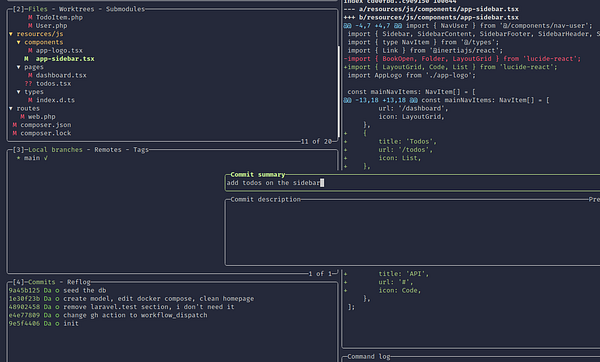Screen dimensions: 600x362
Task: Switch to the Remotes tab
Action: tap(108, 150)
